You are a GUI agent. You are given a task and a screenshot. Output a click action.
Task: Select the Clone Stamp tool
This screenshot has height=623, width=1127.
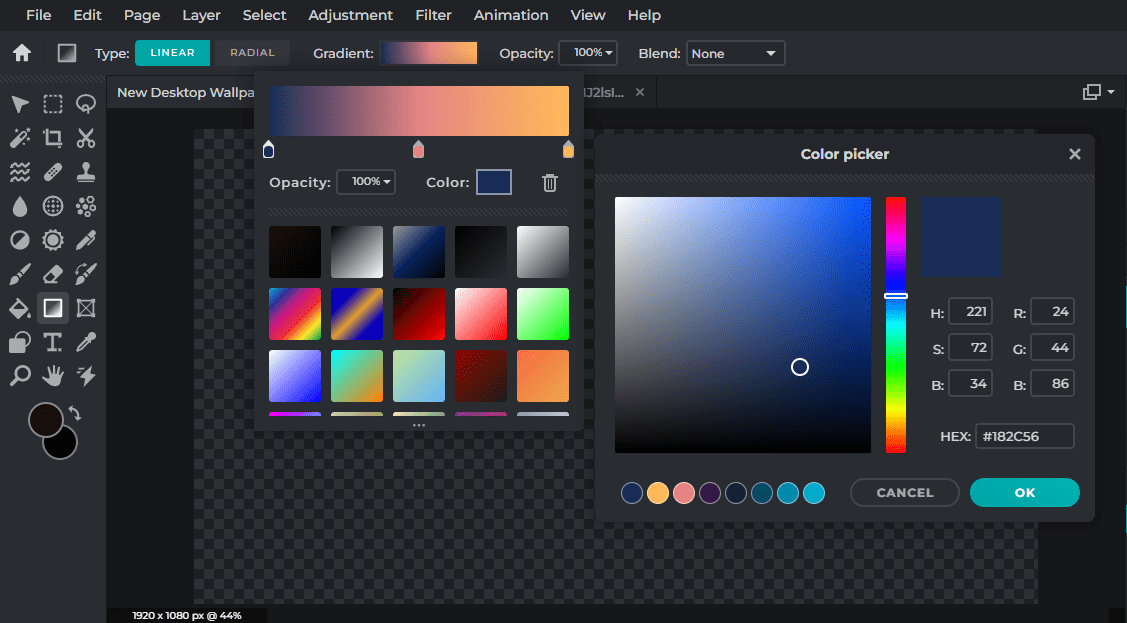[86, 172]
